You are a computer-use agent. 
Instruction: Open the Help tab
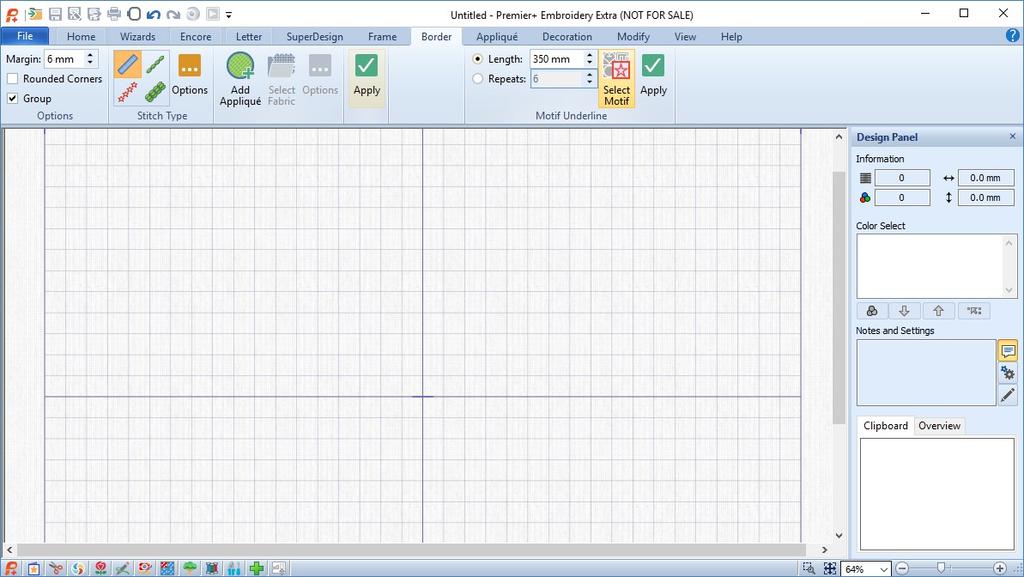[x=731, y=37]
